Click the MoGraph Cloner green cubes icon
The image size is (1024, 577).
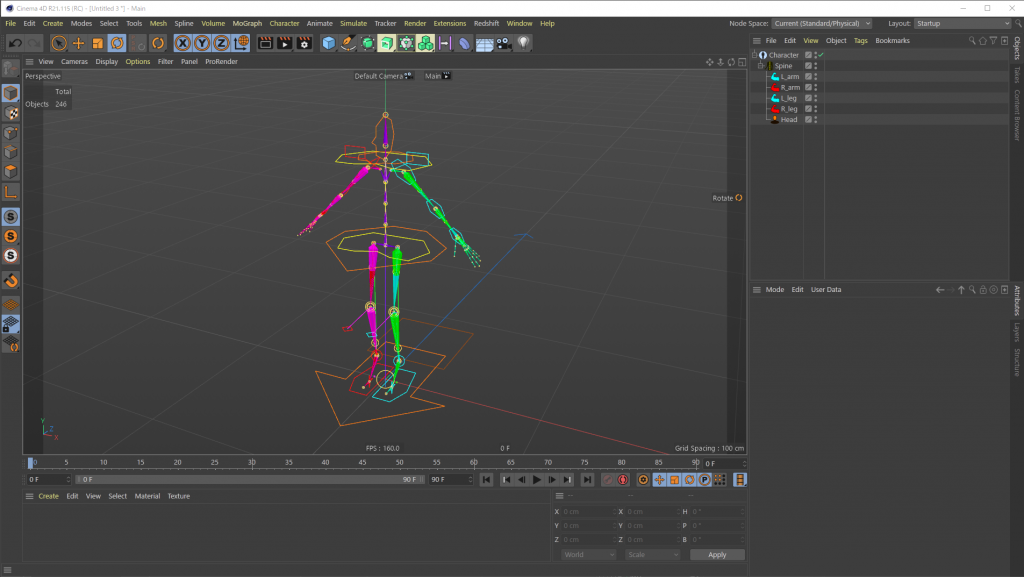[425, 43]
